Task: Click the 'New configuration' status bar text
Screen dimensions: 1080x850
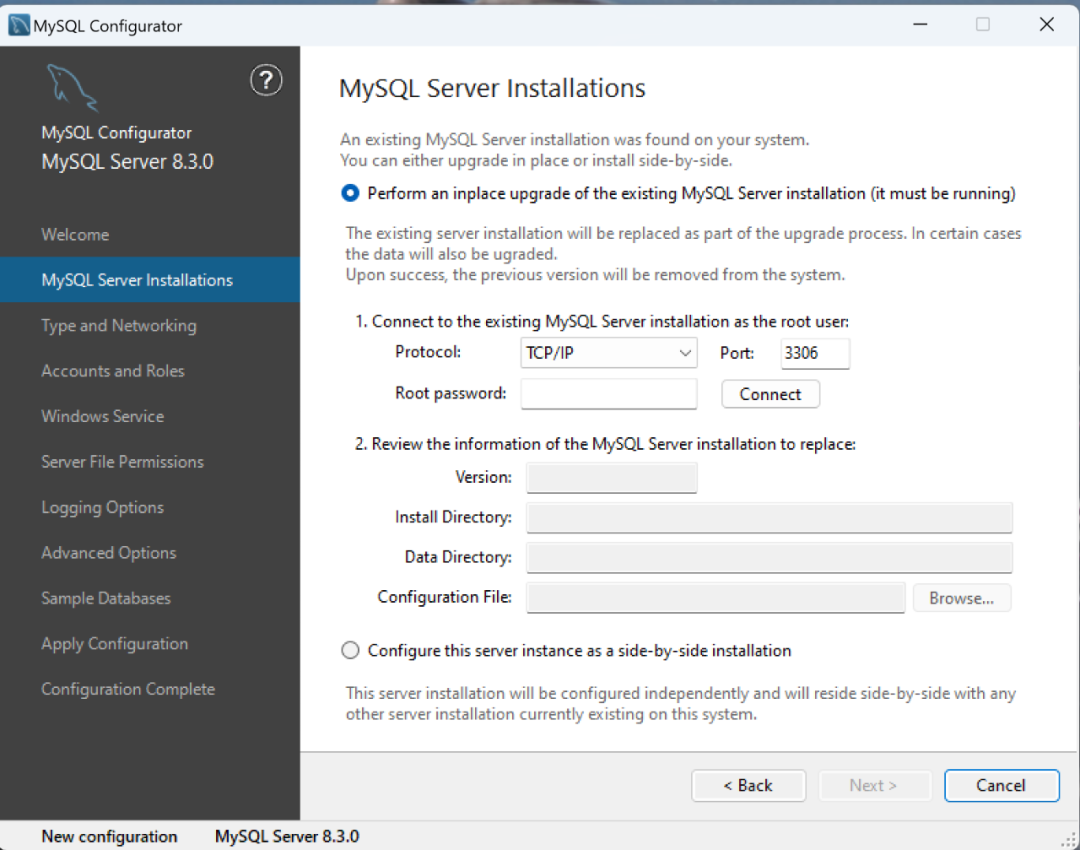Action: [x=110, y=836]
